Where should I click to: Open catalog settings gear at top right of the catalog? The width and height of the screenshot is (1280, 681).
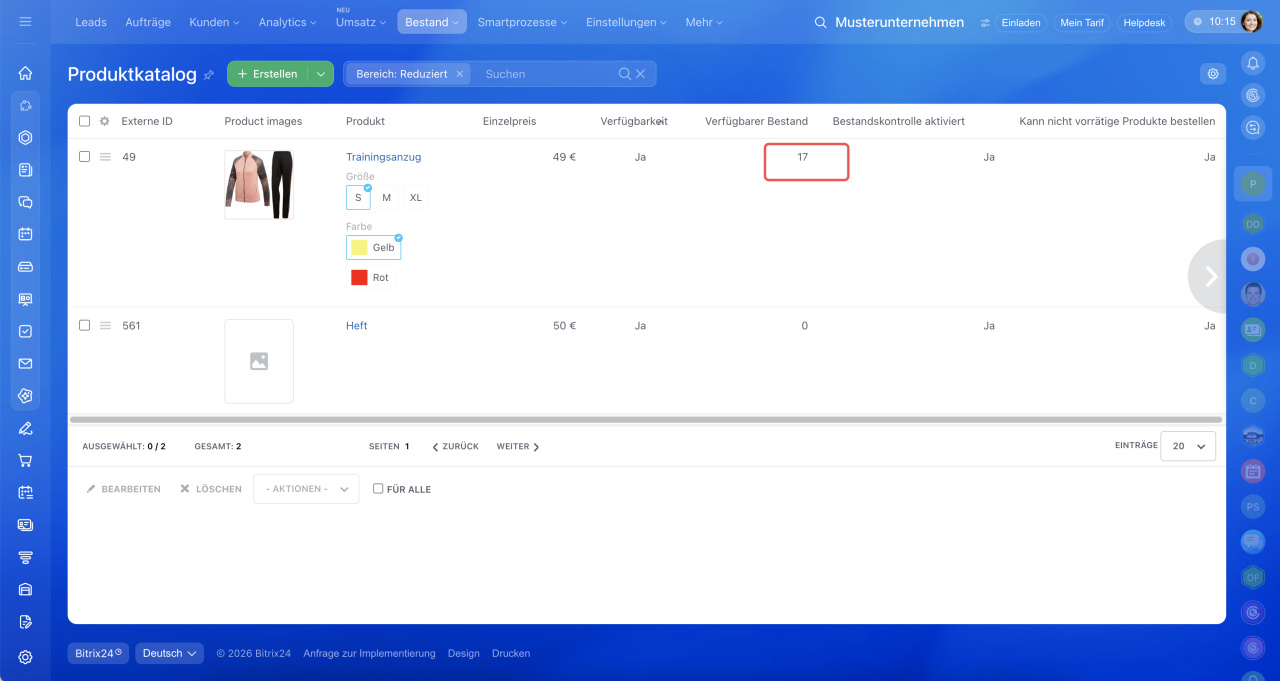pos(1213,74)
